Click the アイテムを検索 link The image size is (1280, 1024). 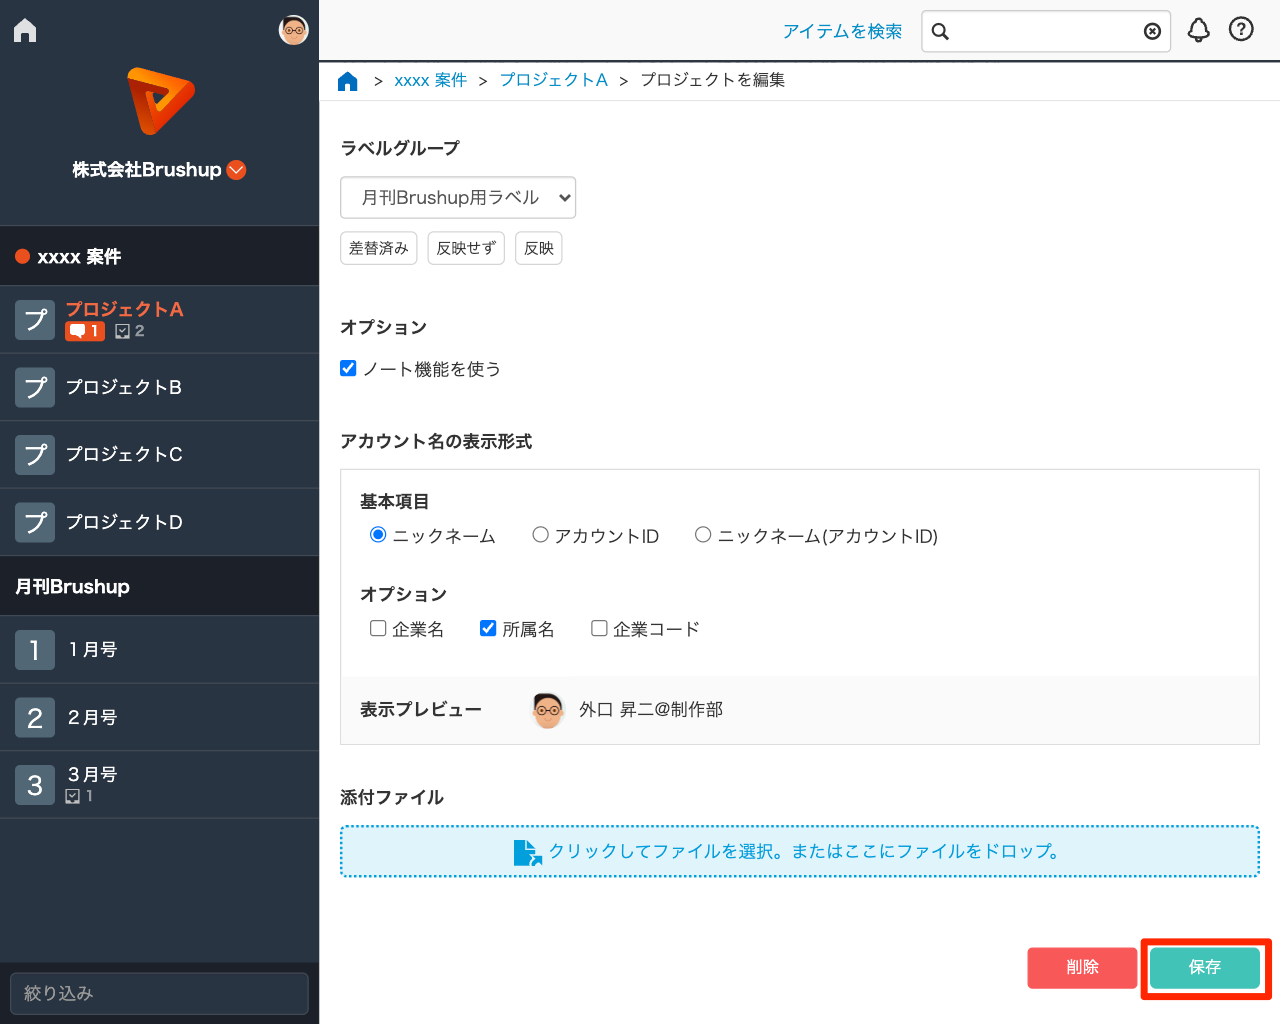click(842, 31)
